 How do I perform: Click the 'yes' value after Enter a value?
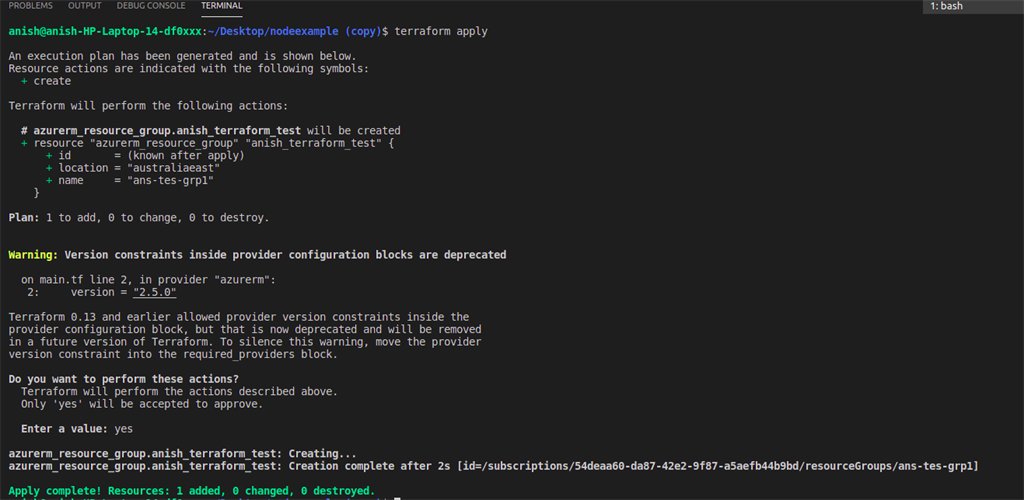[x=123, y=429]
